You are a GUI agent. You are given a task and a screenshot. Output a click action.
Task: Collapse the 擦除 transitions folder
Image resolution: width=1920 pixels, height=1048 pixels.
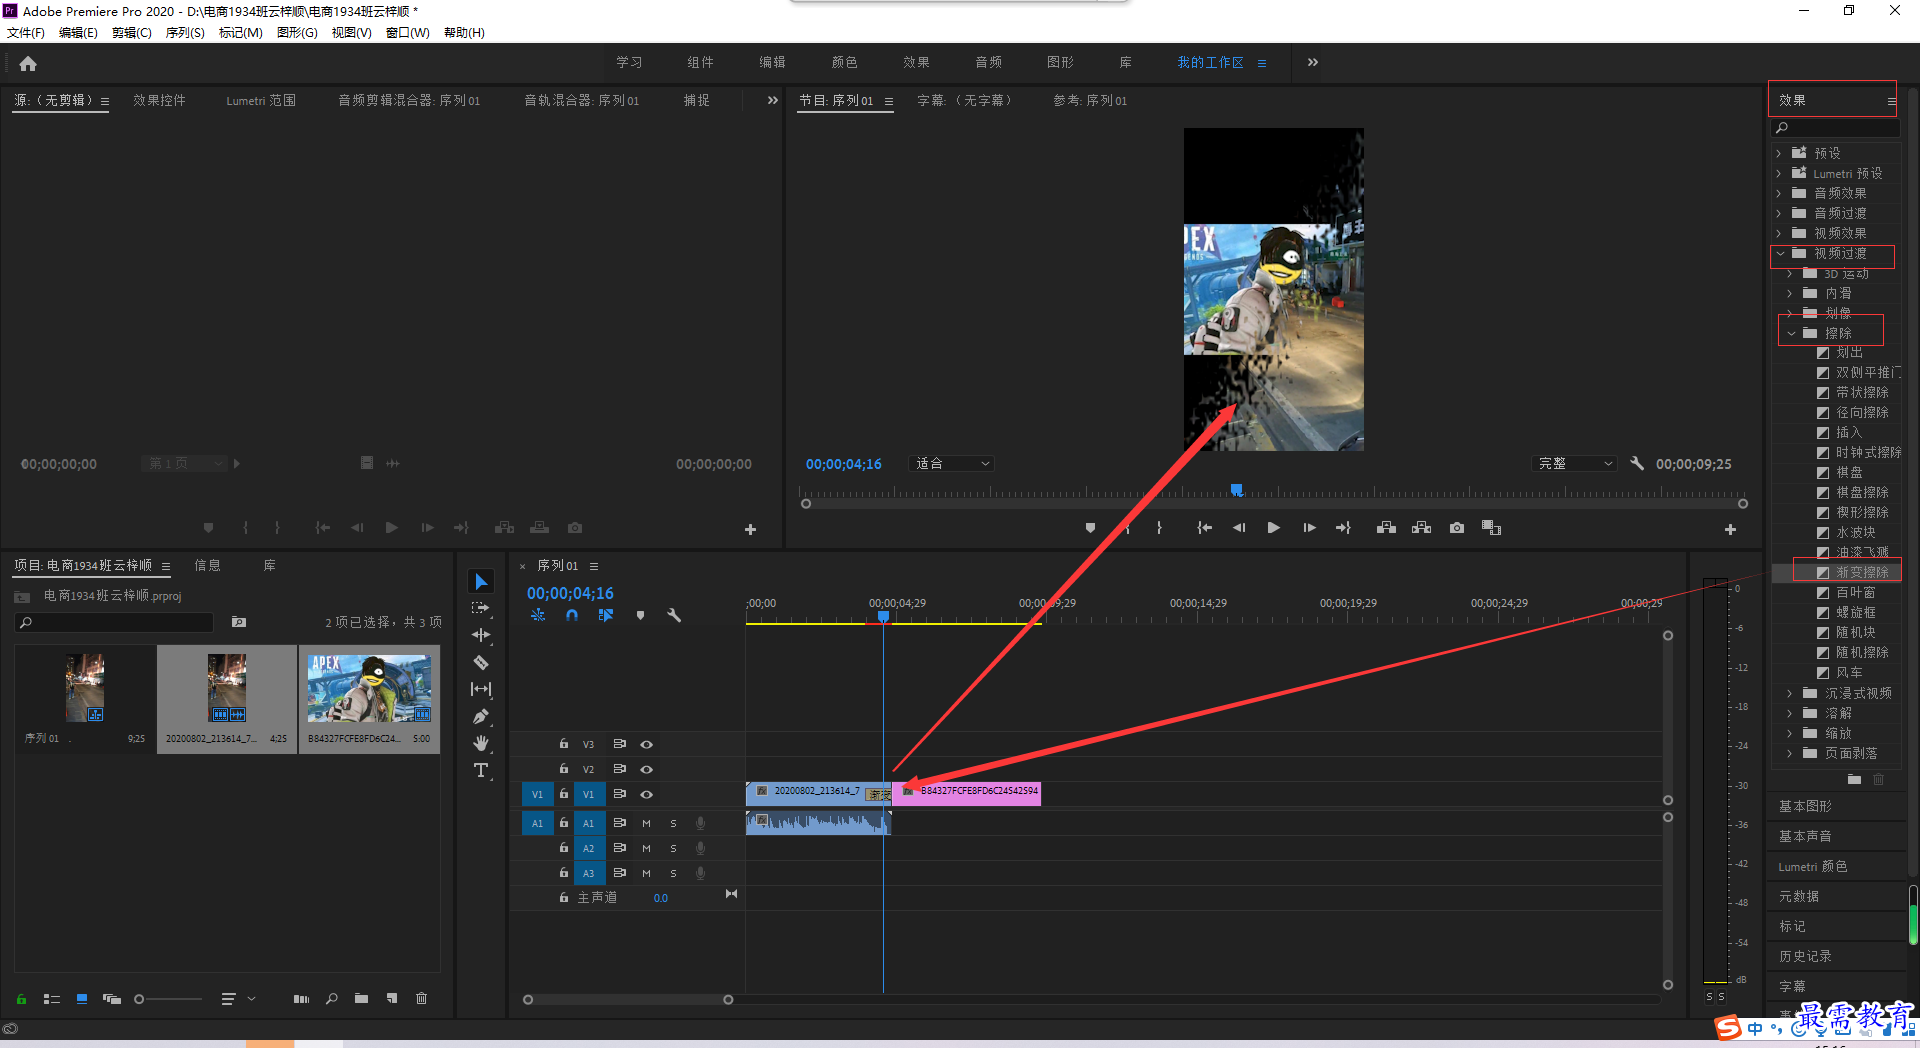1792,333
